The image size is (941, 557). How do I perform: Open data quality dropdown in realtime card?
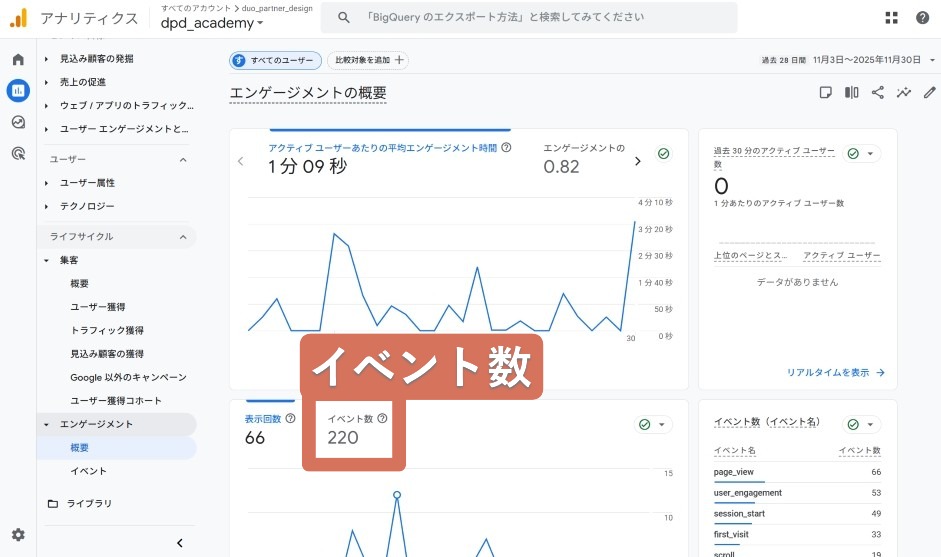pos(861,154)
